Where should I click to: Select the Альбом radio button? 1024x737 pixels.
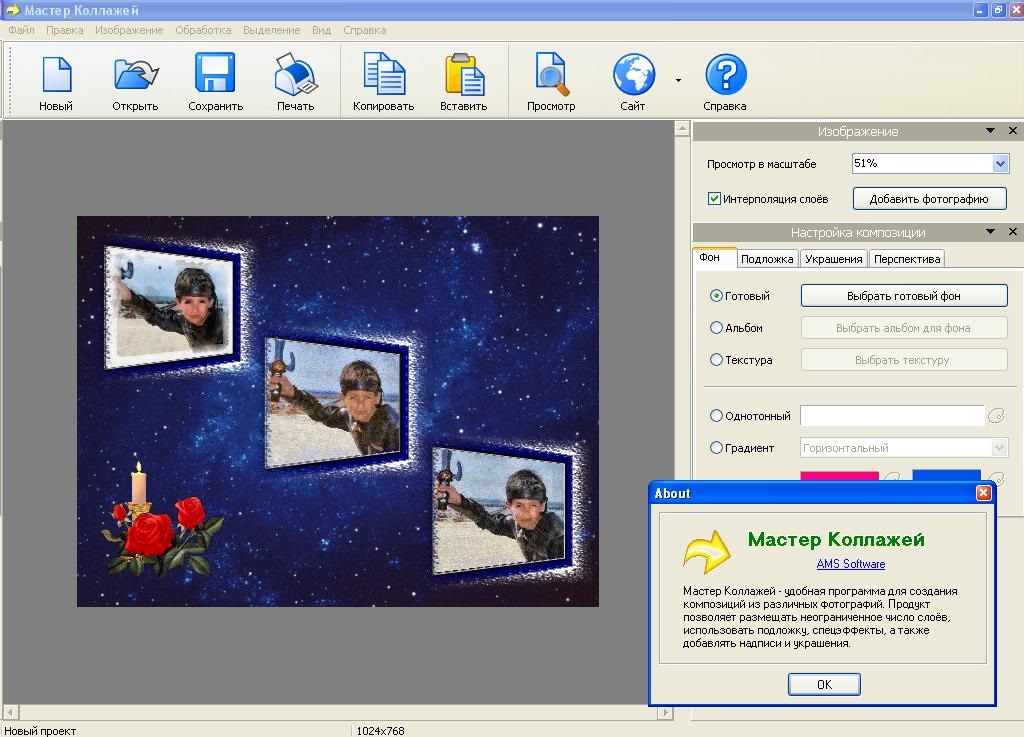(716, 328)
